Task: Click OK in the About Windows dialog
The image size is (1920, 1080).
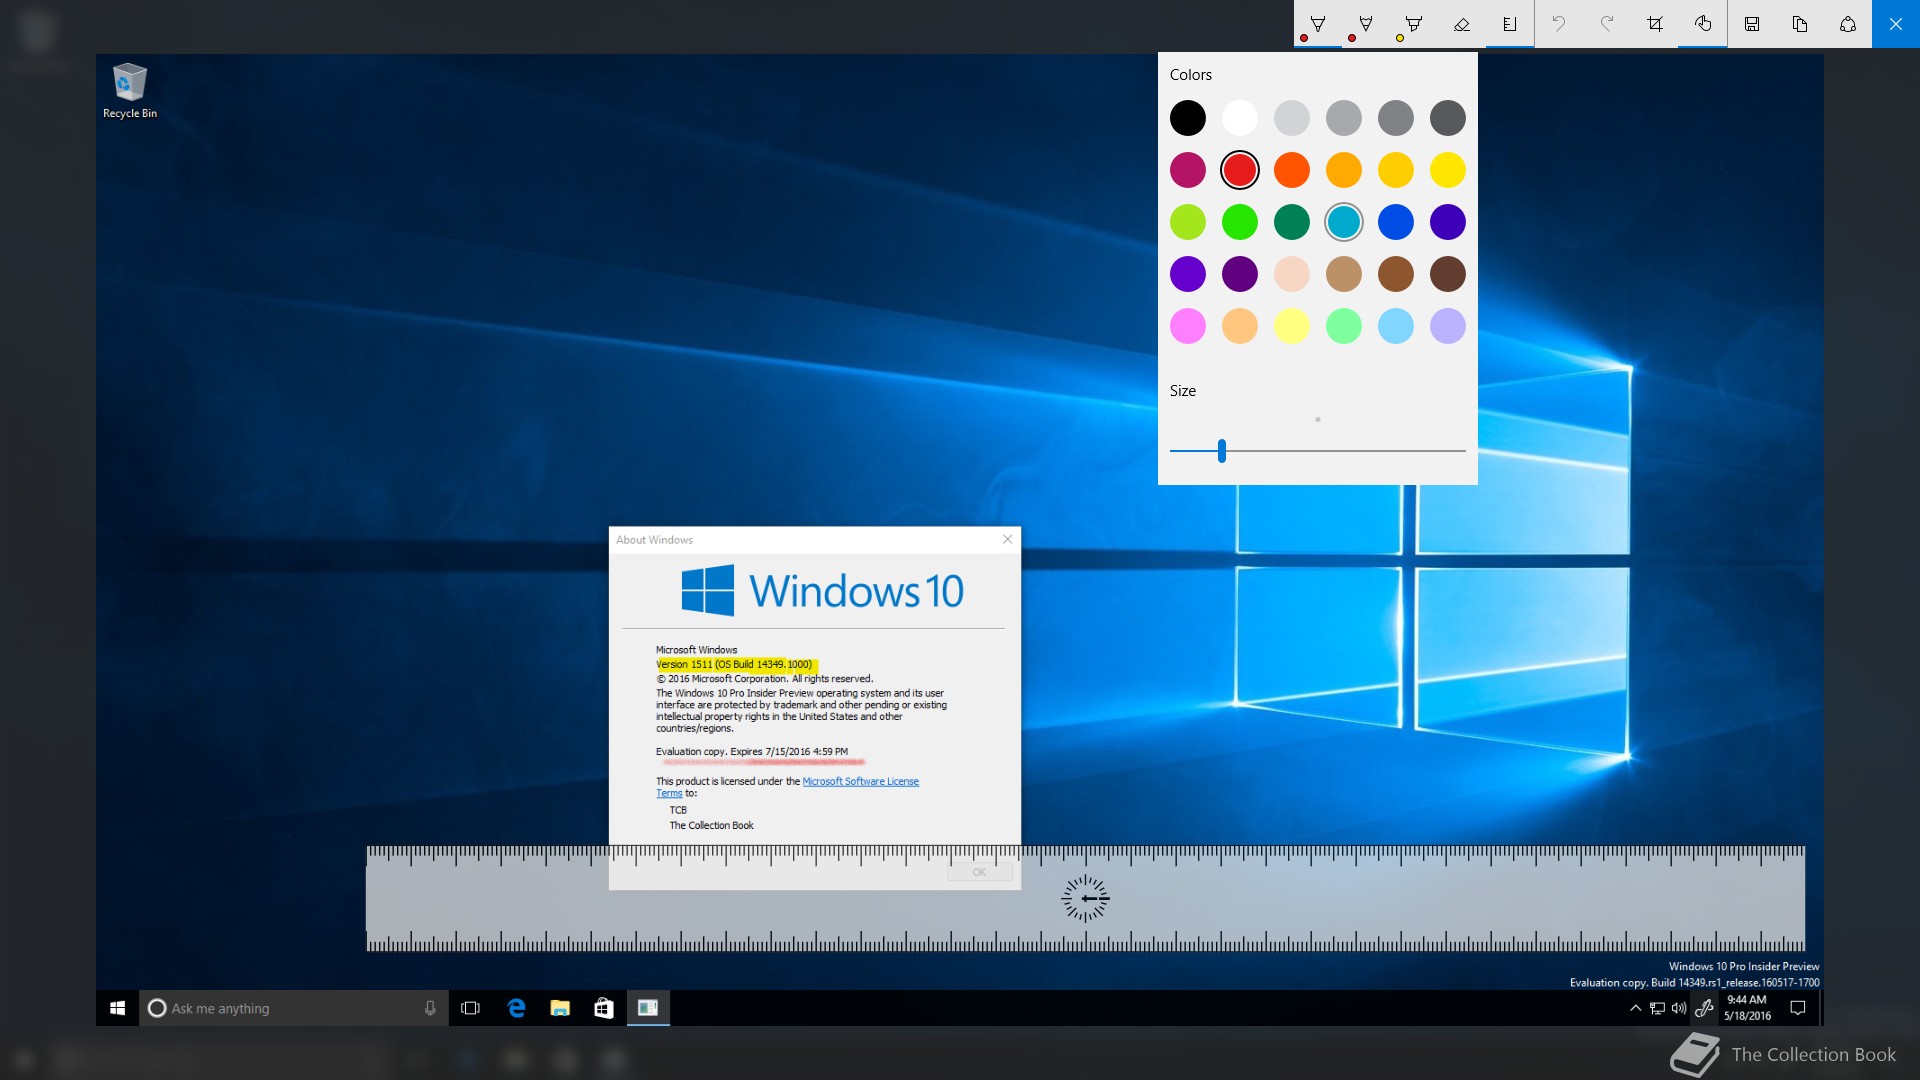Action: pos(980,872)
